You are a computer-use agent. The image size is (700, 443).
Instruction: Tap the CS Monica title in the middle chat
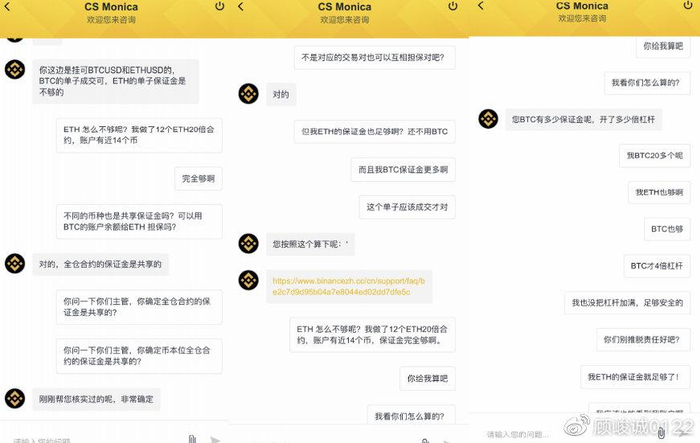click(344, 7)
